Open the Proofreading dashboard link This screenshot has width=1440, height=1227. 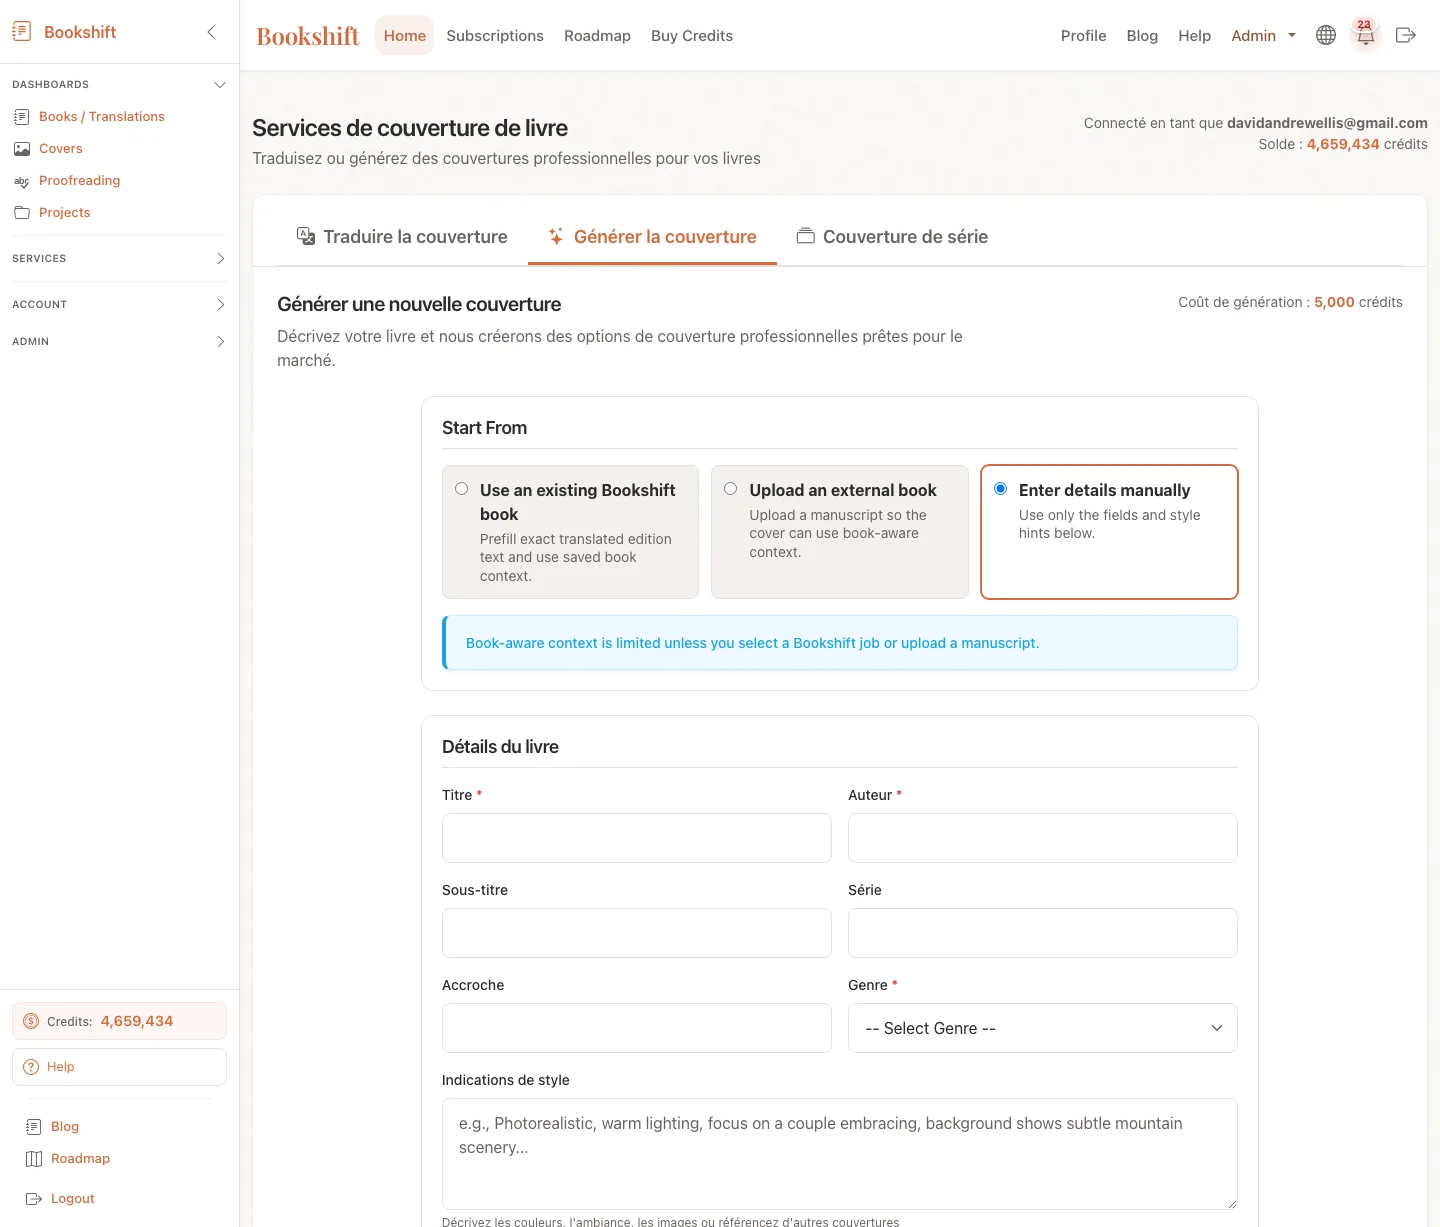point(80,181)
